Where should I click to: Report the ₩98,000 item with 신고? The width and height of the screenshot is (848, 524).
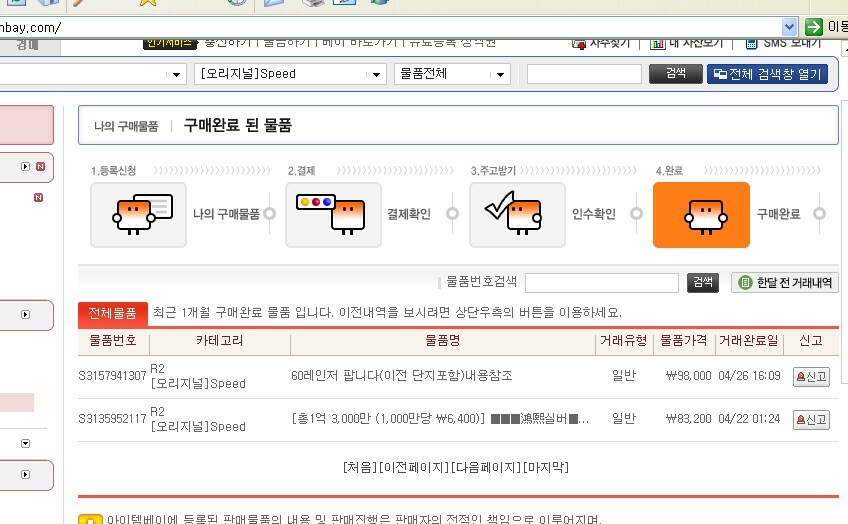pos(811,377)
